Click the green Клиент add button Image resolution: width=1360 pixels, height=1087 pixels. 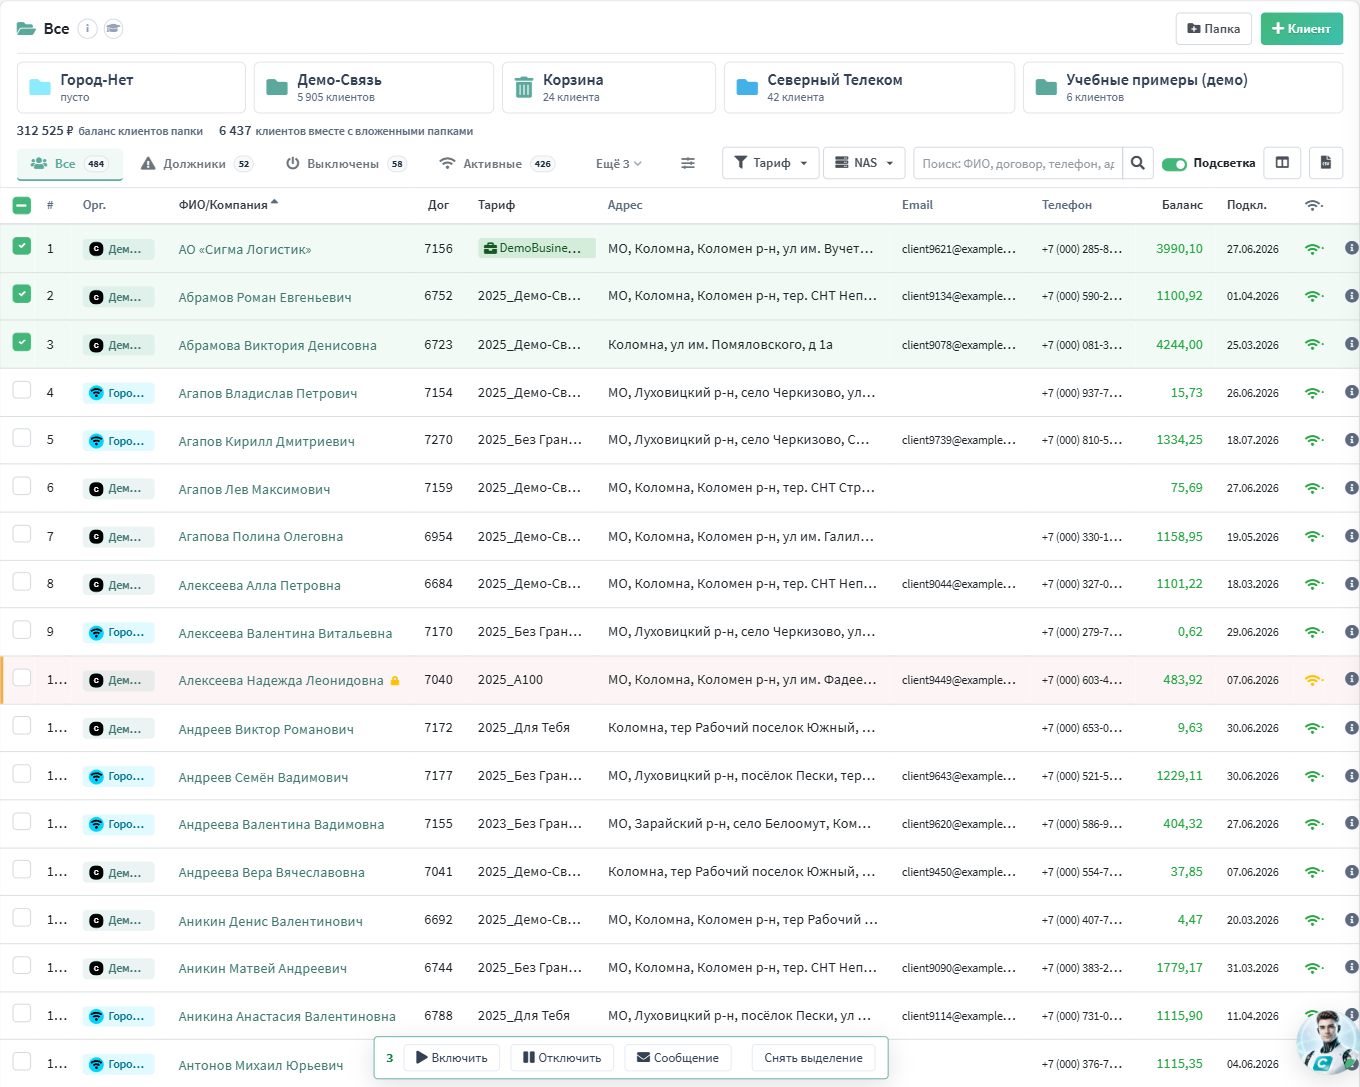tap(1301, 28)
